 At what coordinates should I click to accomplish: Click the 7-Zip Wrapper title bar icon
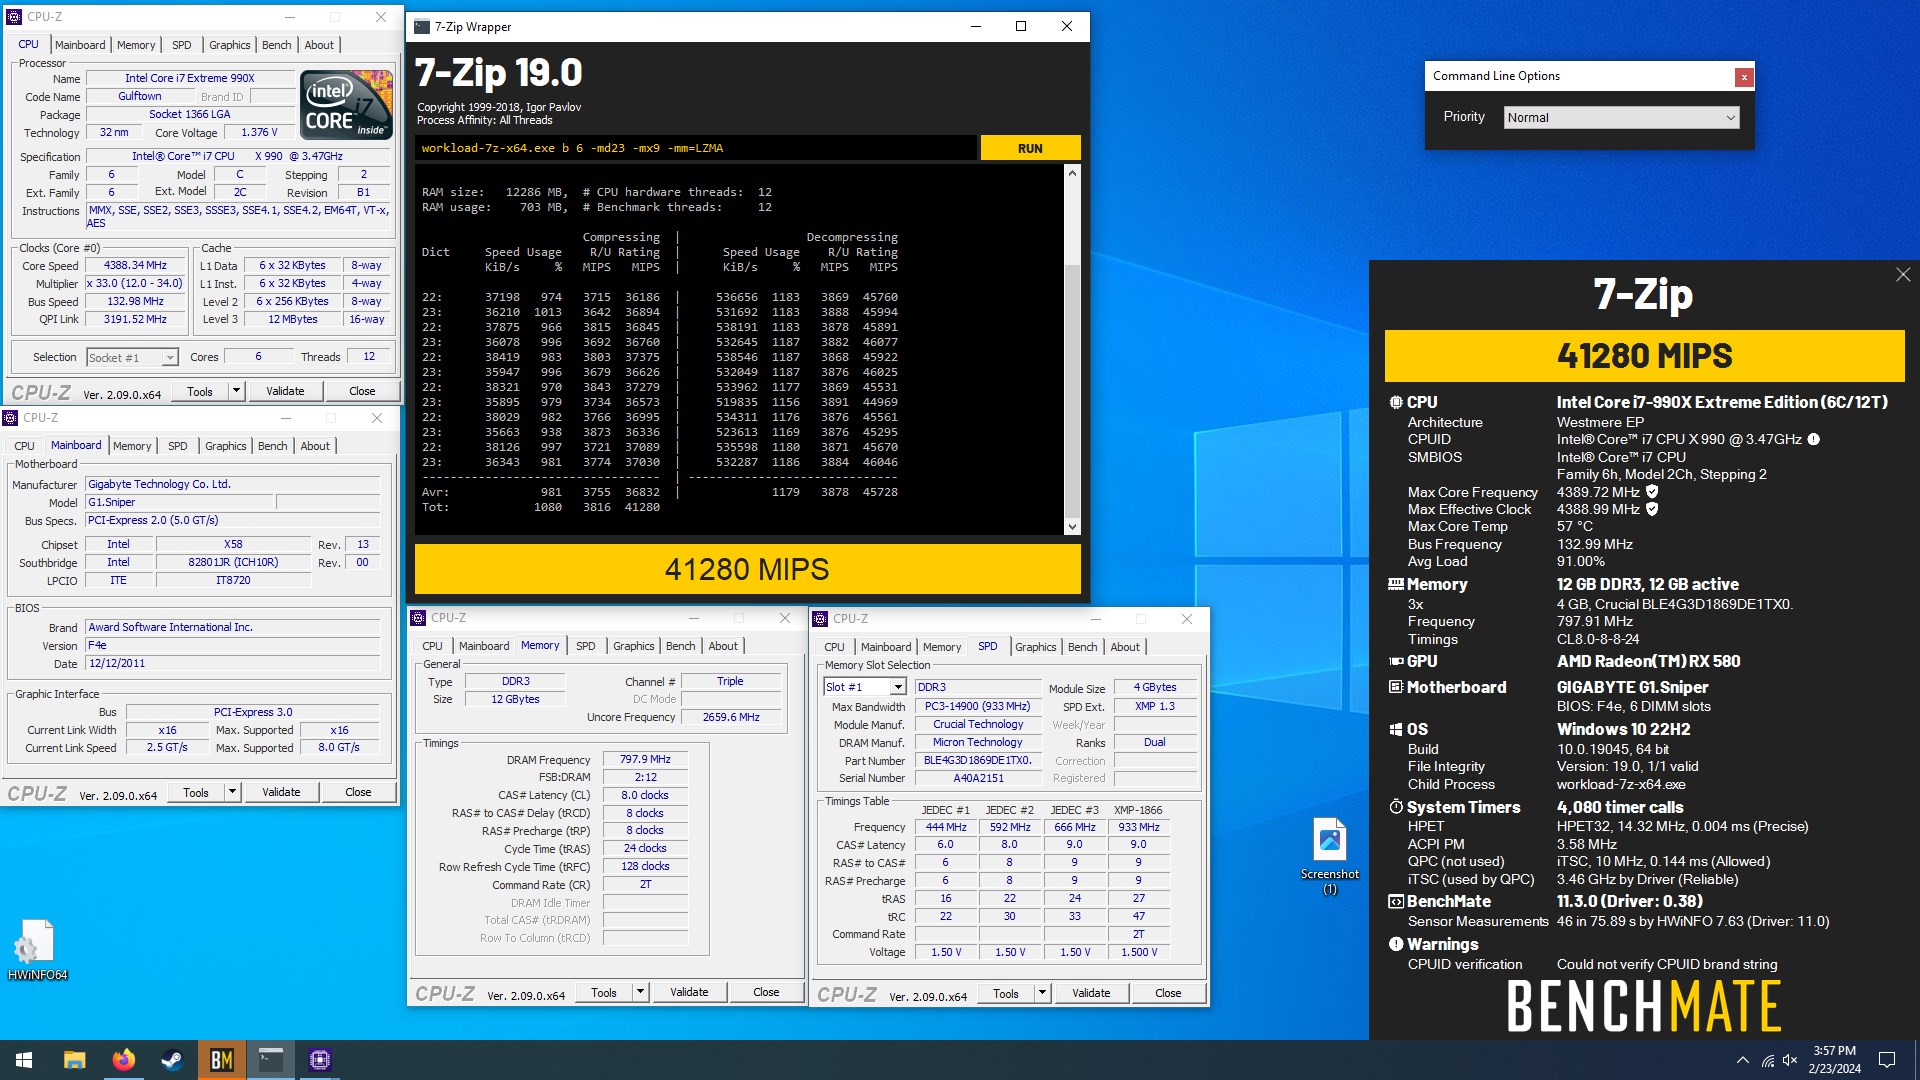click(422, 27)
